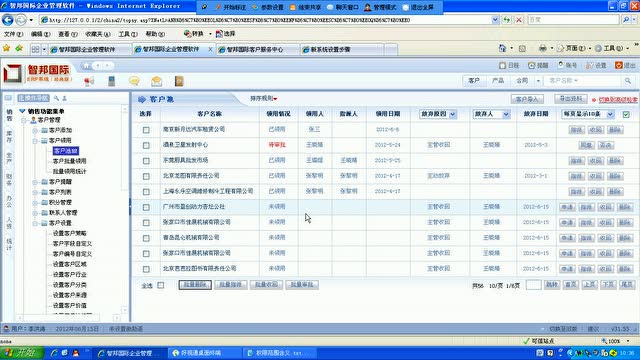Collapse the 客户领用 tree node
This screenshot has width=640, height=360.
35,141
